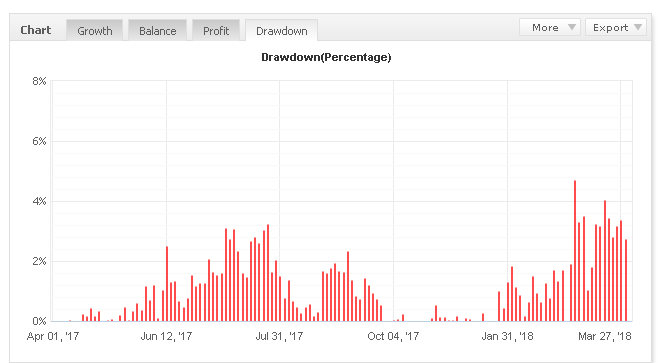Screen dimensions: 658x363
Task: Click the 6% y-axis label
Action: (x=39, y=141)
